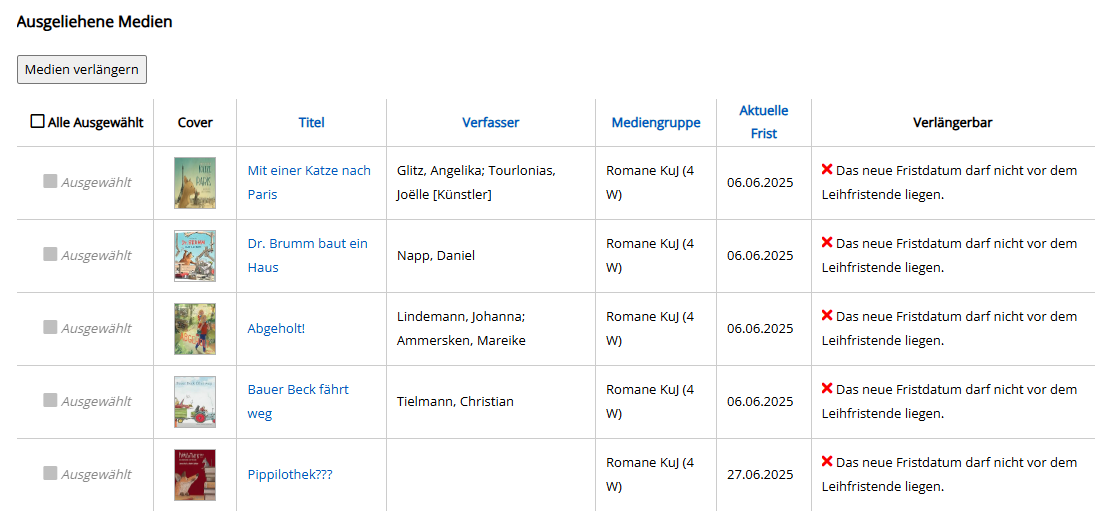Sort by 'Aktuelle Frist' column header
This screenshot has height=518, width=1099.
tap(763, 121)
